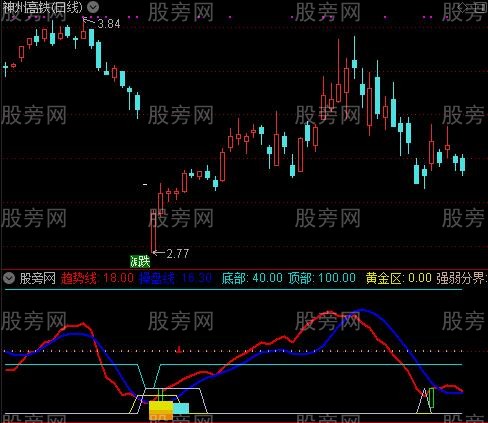Click the 股旁网 indicator name in the sub-panel header
This screenshot has width=488, height=423.
(x=37, y=278)
